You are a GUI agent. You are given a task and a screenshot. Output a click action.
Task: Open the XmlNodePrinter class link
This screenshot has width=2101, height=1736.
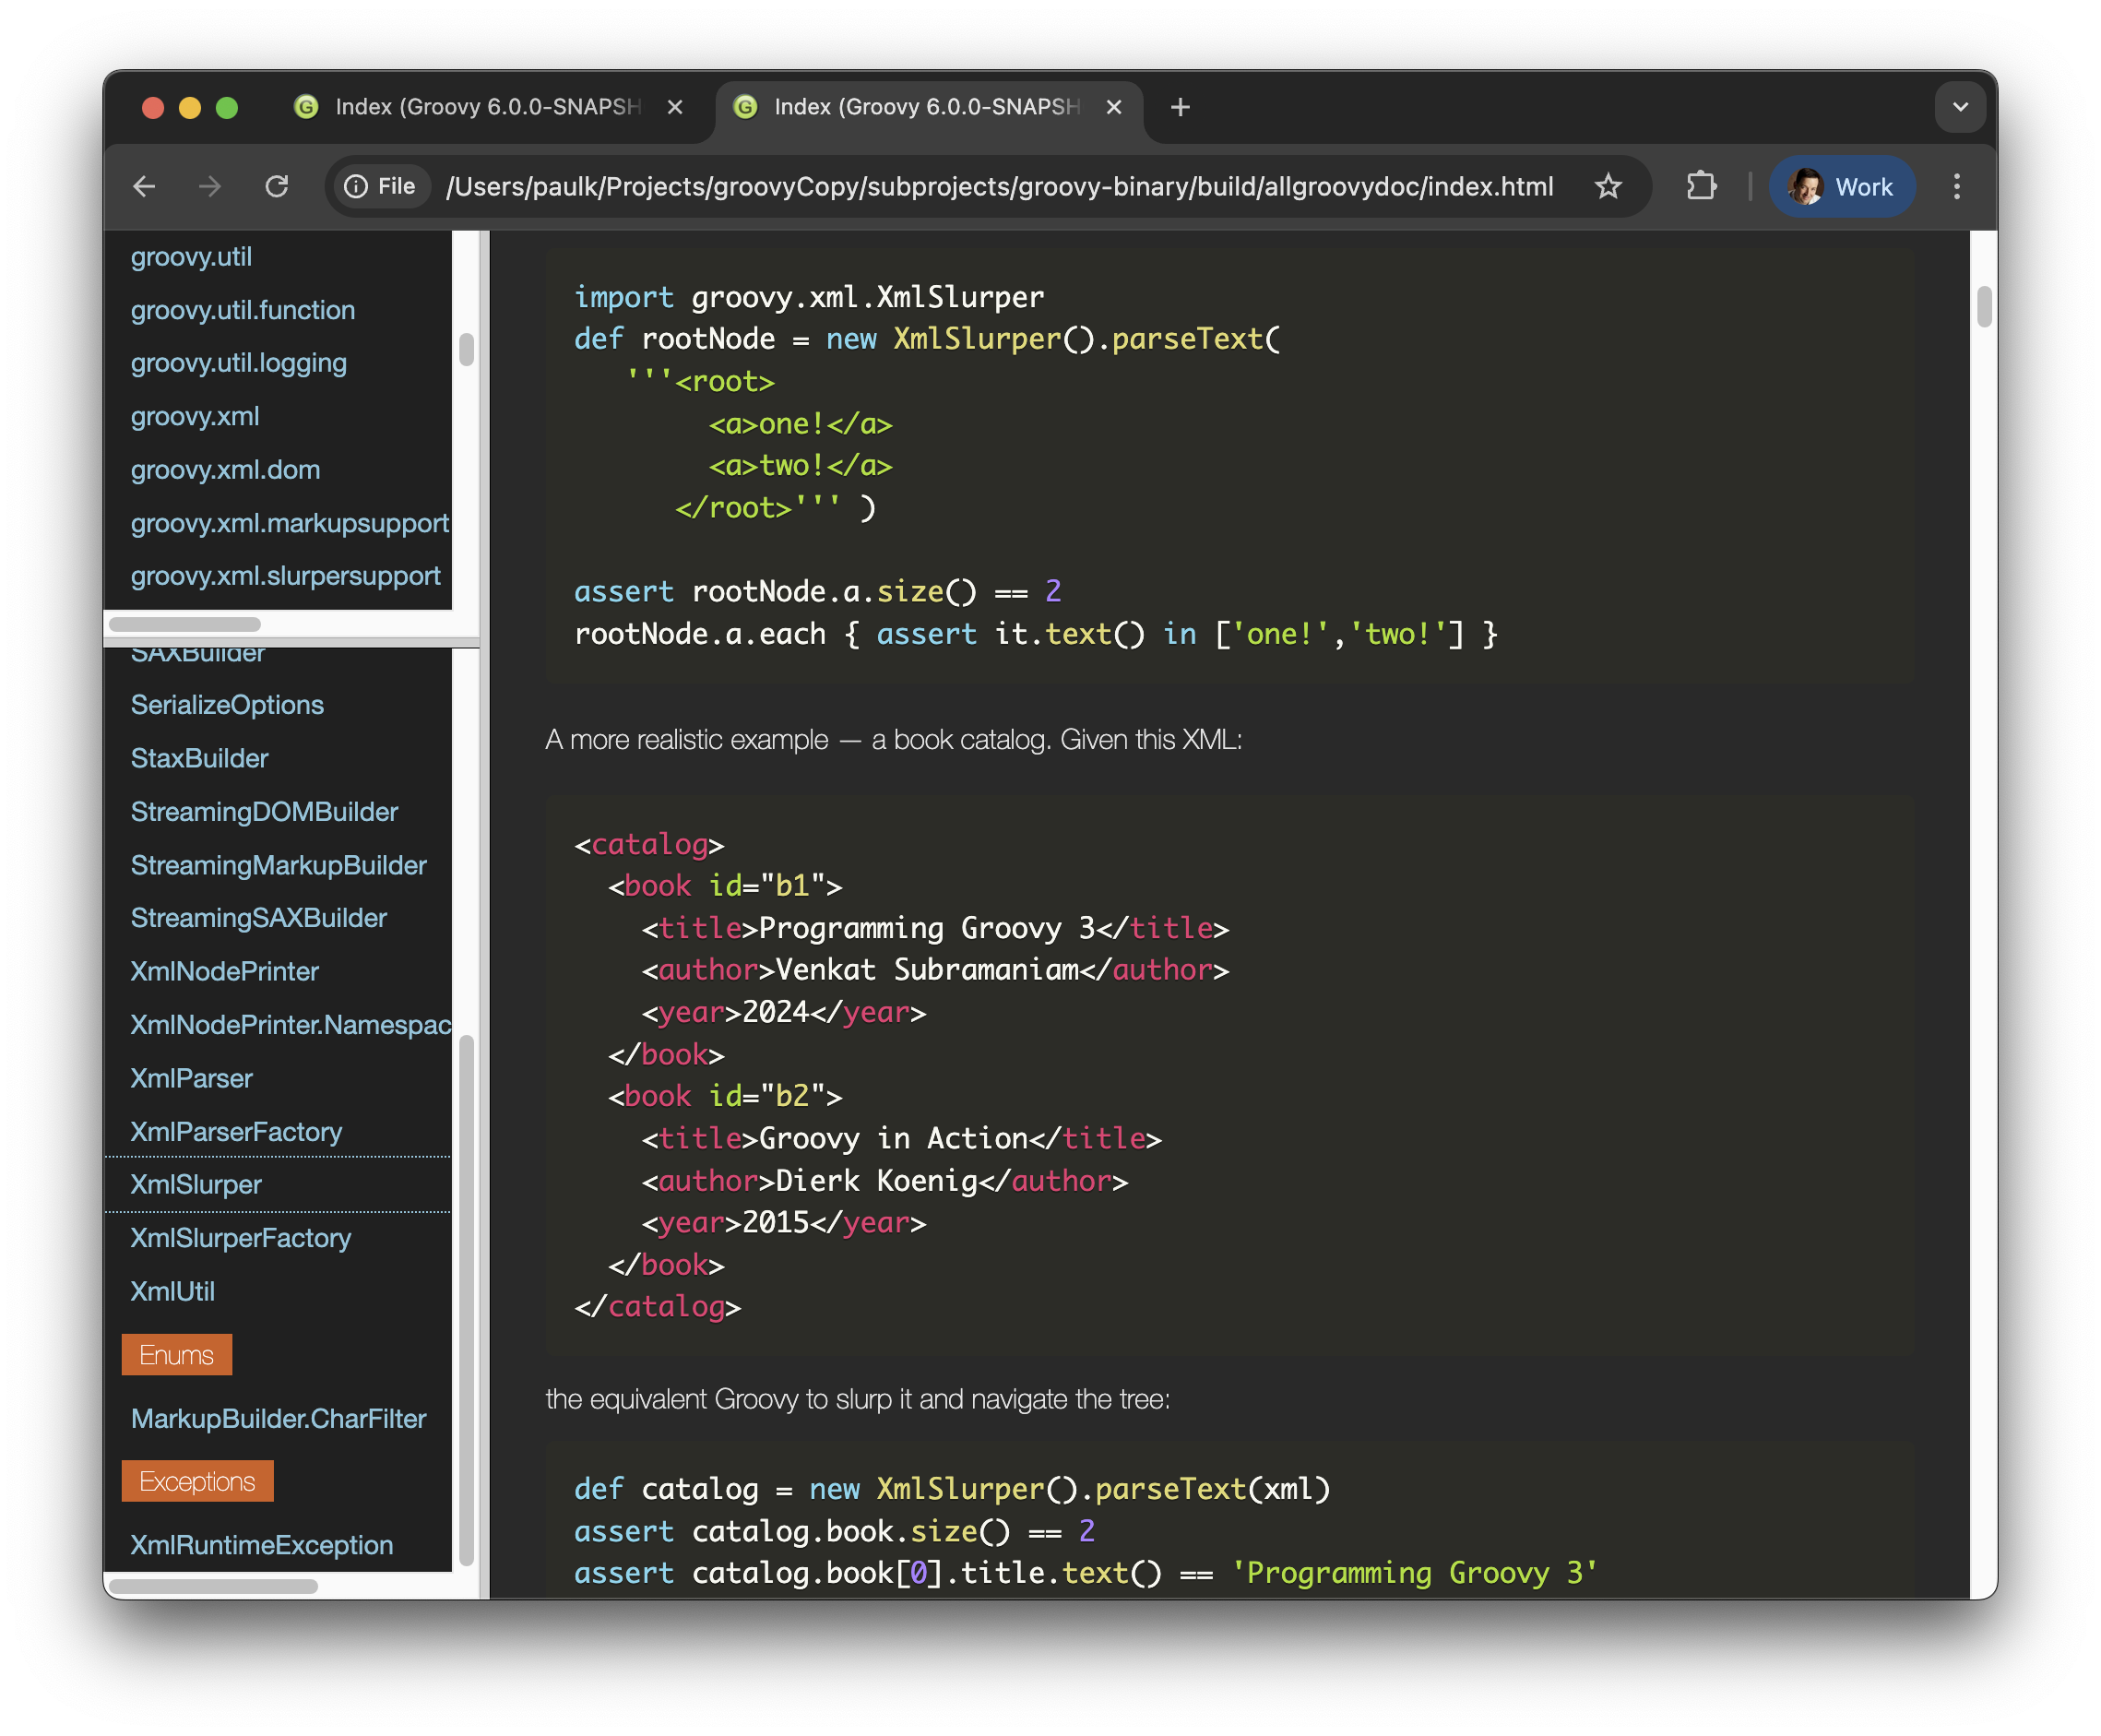[224, 971]
